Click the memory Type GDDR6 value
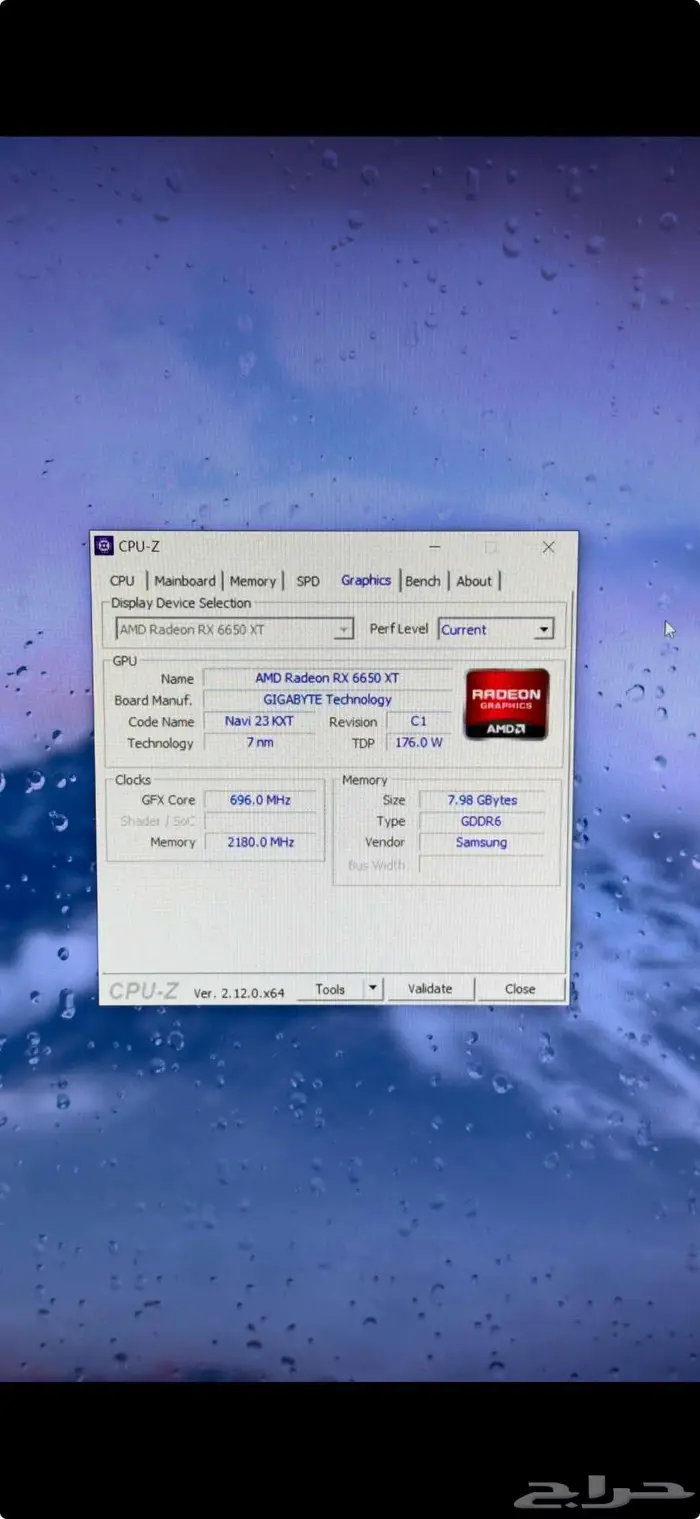This screenshot has width=700, height=1519. point(482,821)
